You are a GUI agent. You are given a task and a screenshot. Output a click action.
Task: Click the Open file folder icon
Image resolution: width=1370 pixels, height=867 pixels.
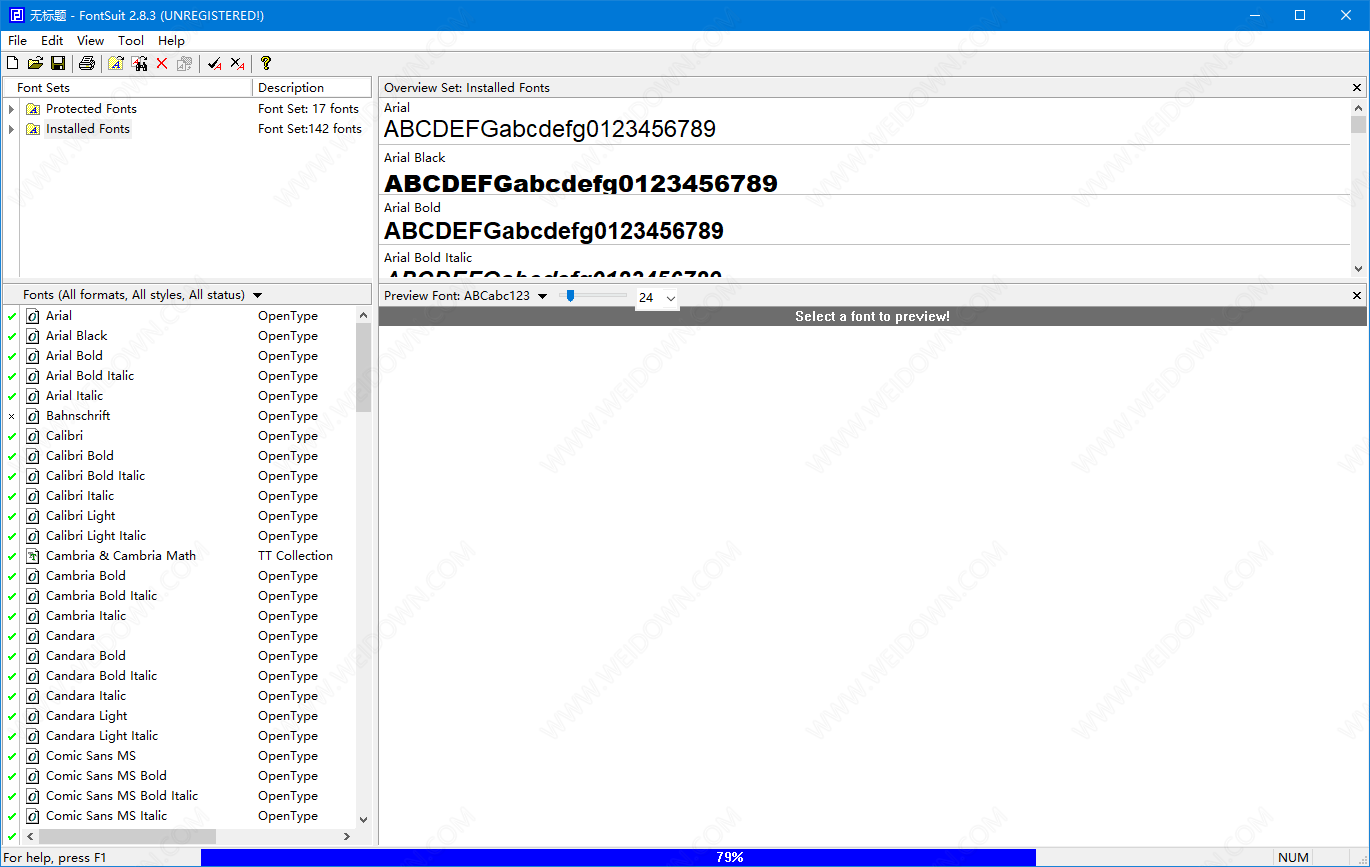point(35,64)
